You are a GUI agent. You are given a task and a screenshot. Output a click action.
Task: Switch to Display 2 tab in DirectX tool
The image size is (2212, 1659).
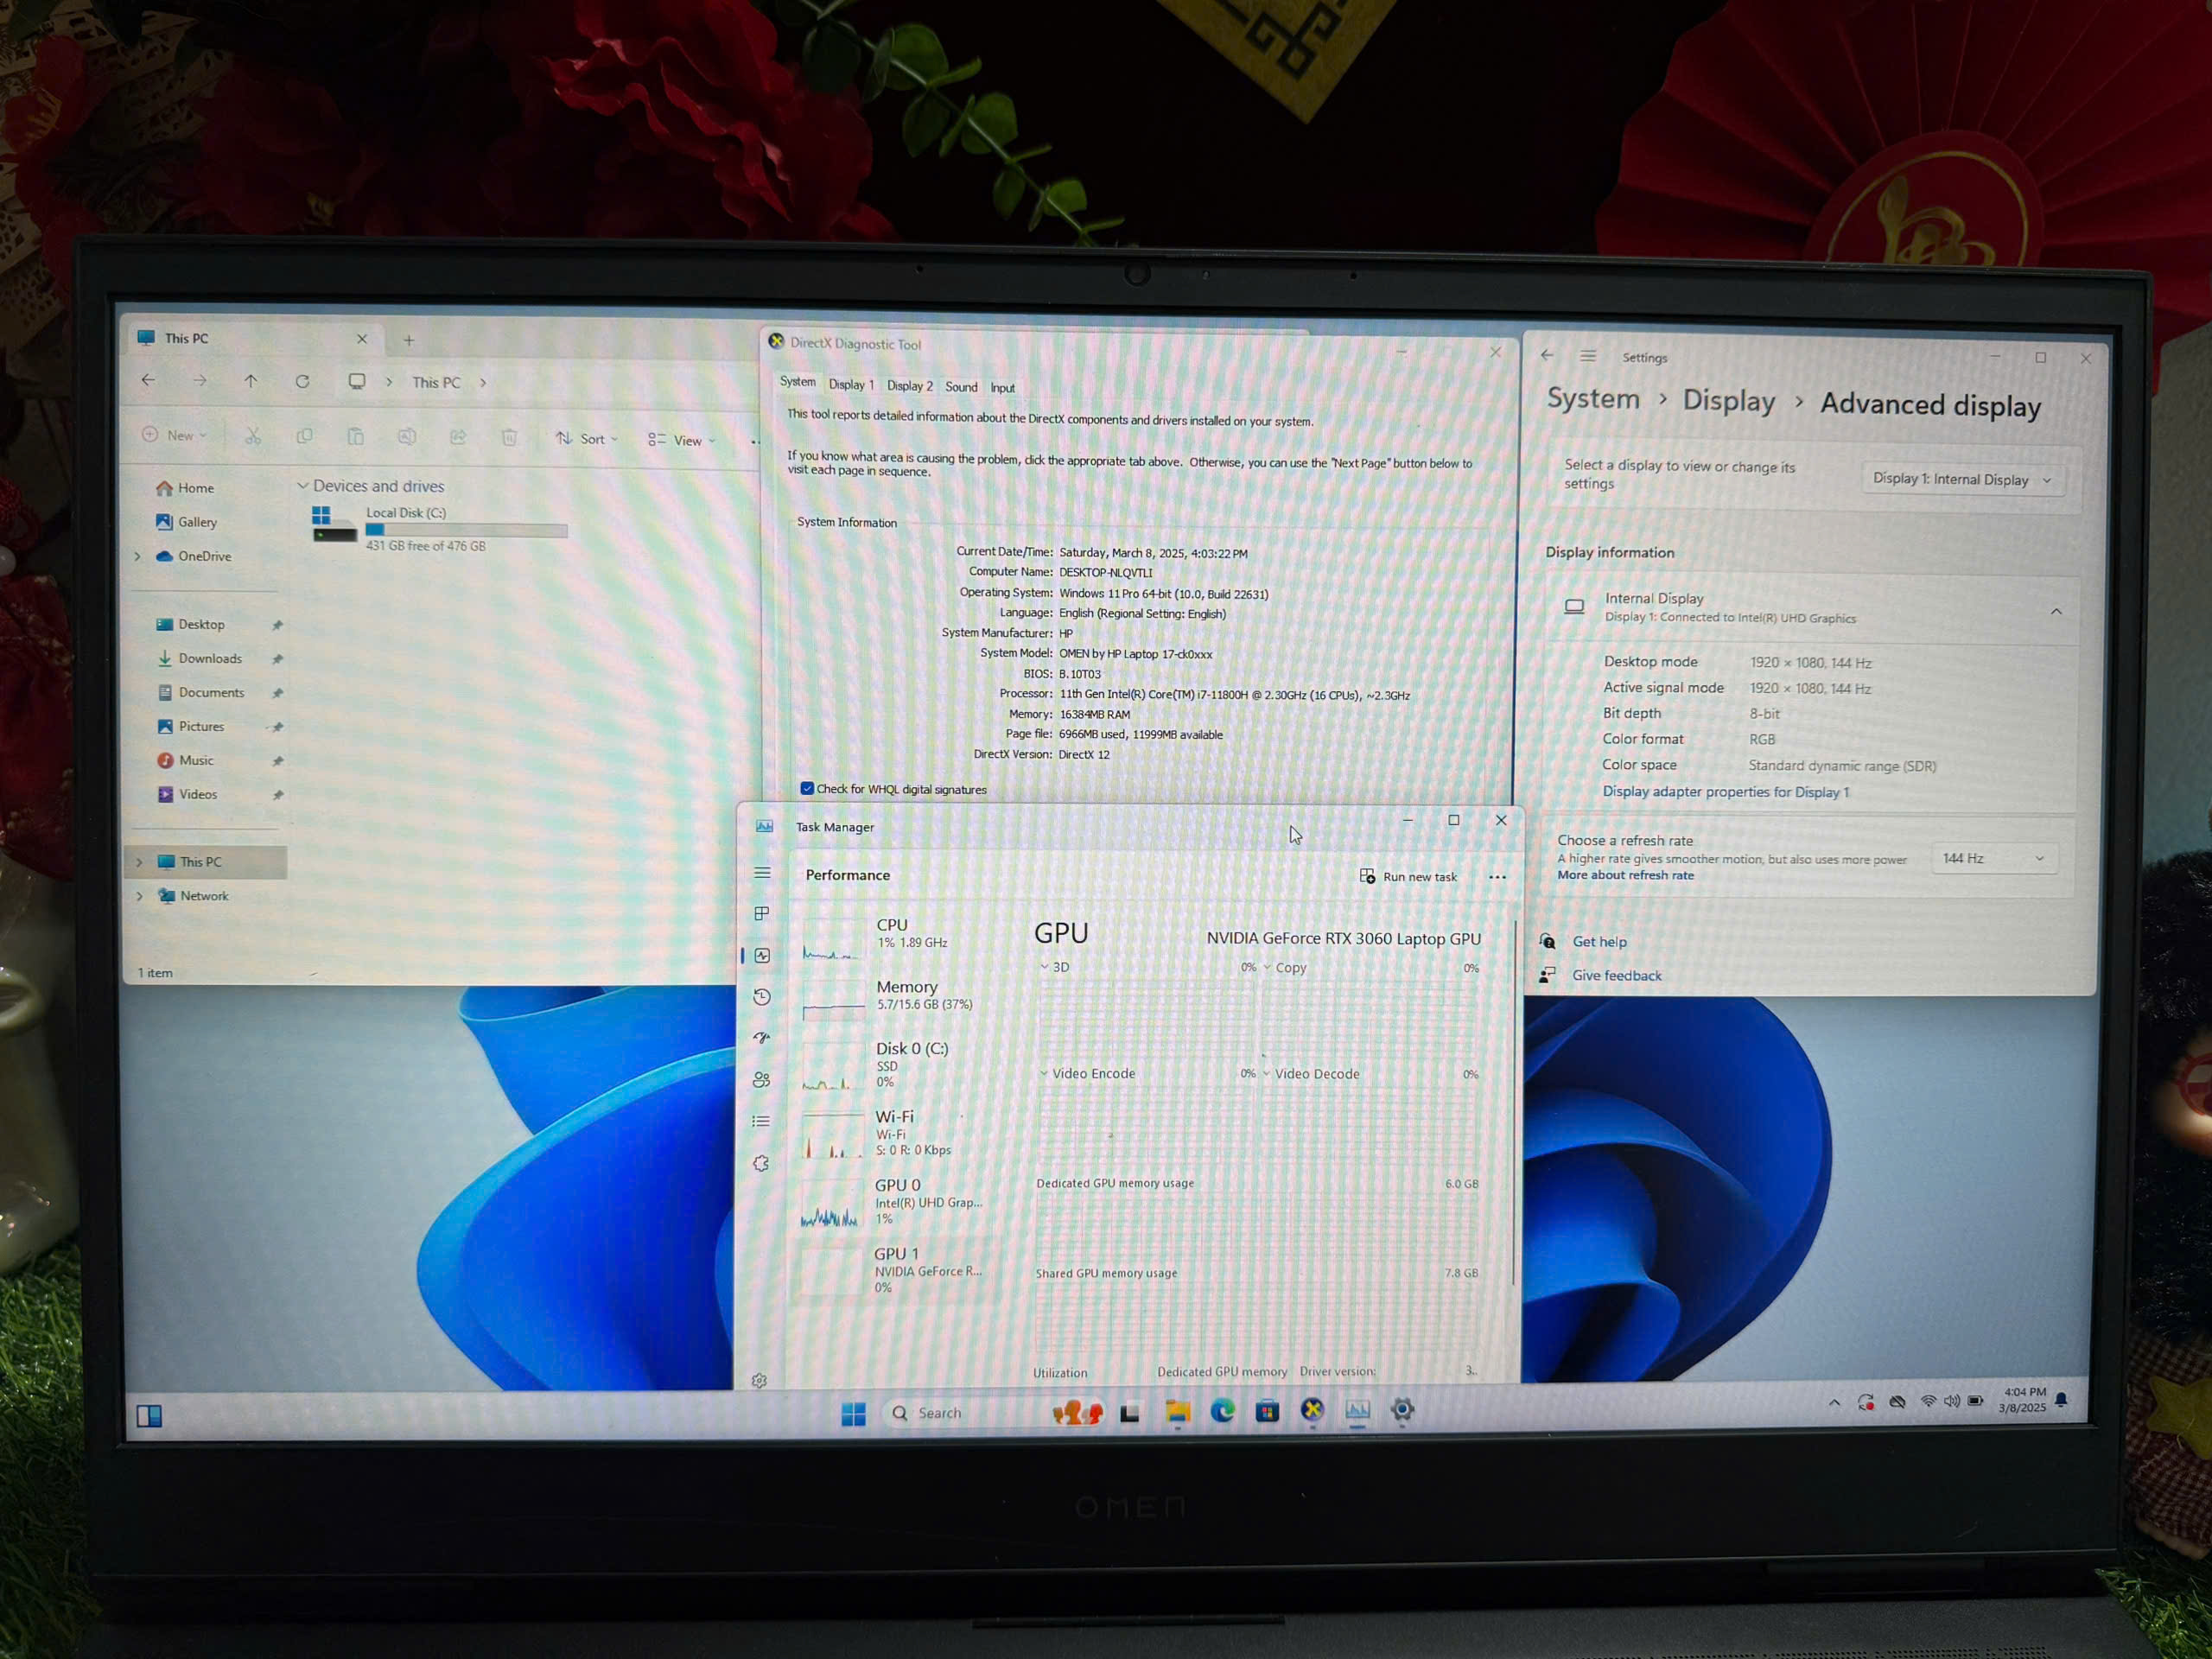click(x=909, y=385)
